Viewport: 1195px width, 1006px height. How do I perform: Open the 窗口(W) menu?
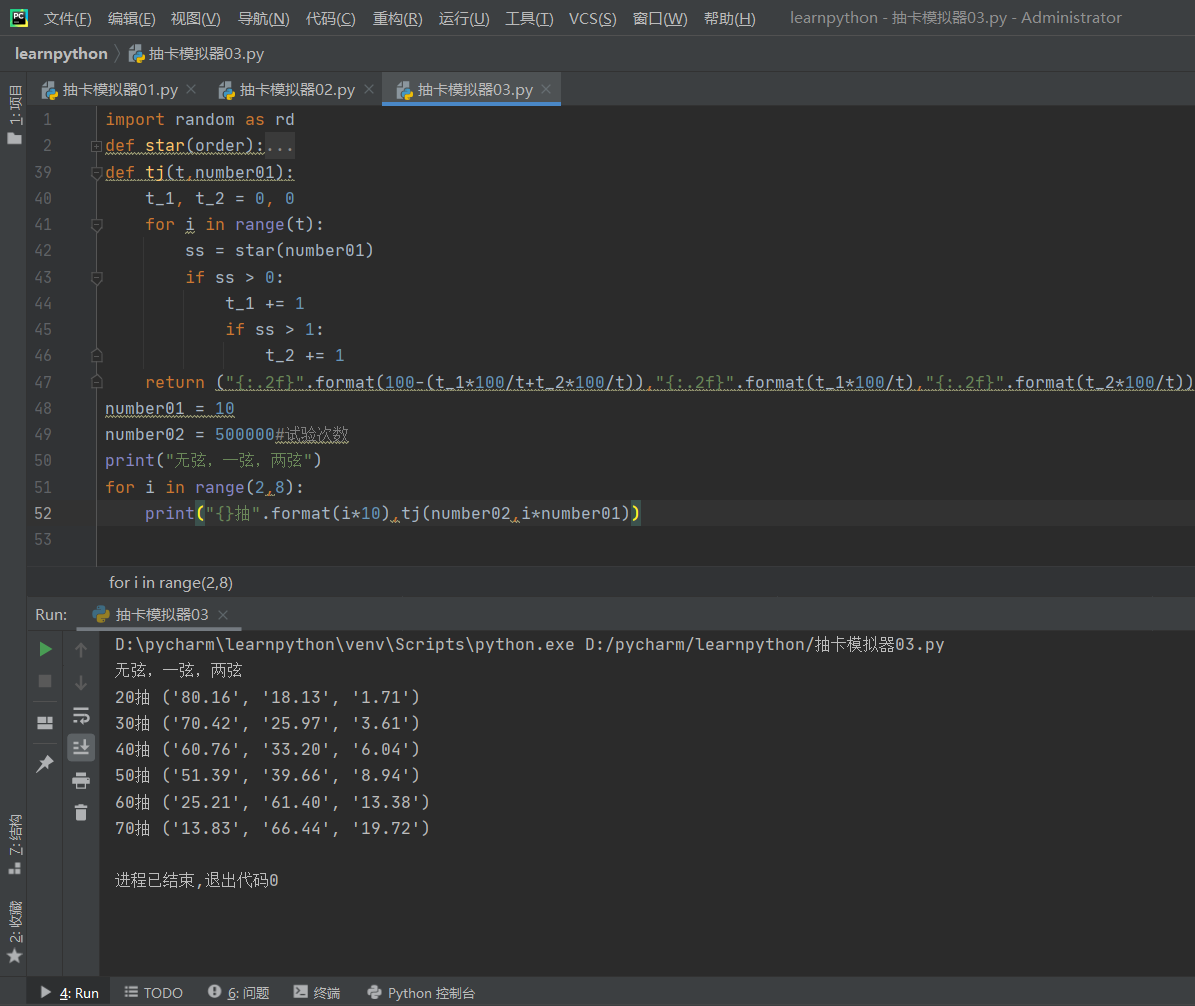(659, 18)
